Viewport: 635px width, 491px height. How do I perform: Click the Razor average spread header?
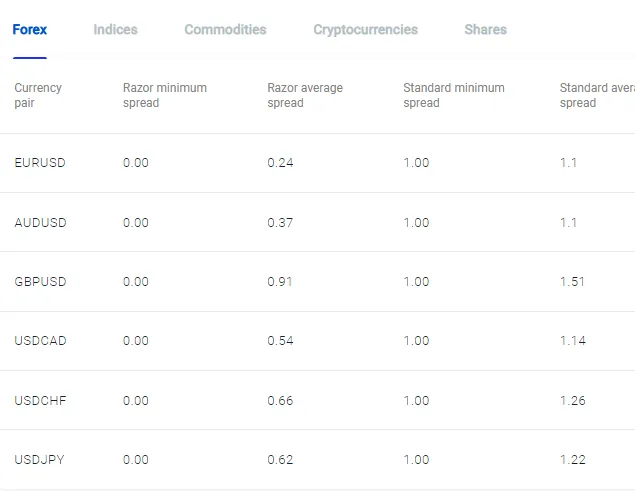(305, 95)
